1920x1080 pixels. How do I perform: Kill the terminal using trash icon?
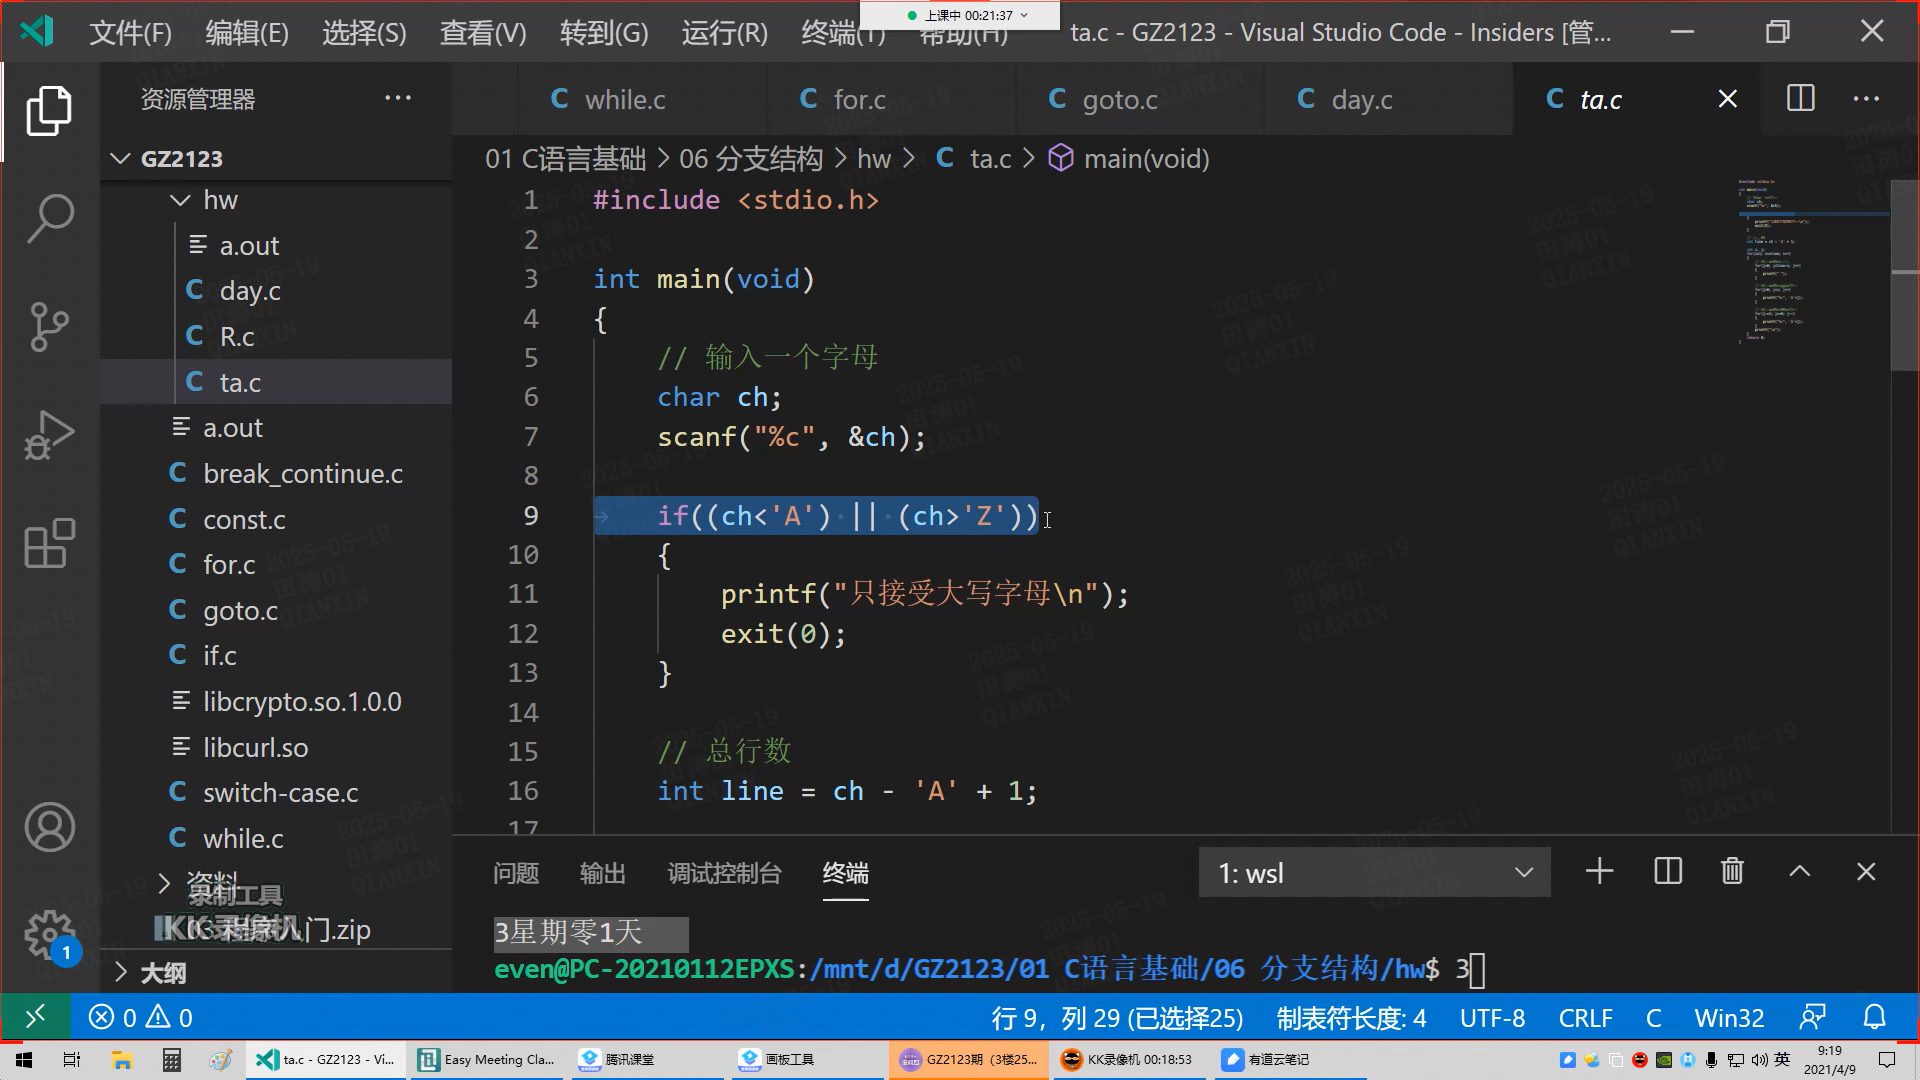pyautogui.click(x=1732, y=872)
